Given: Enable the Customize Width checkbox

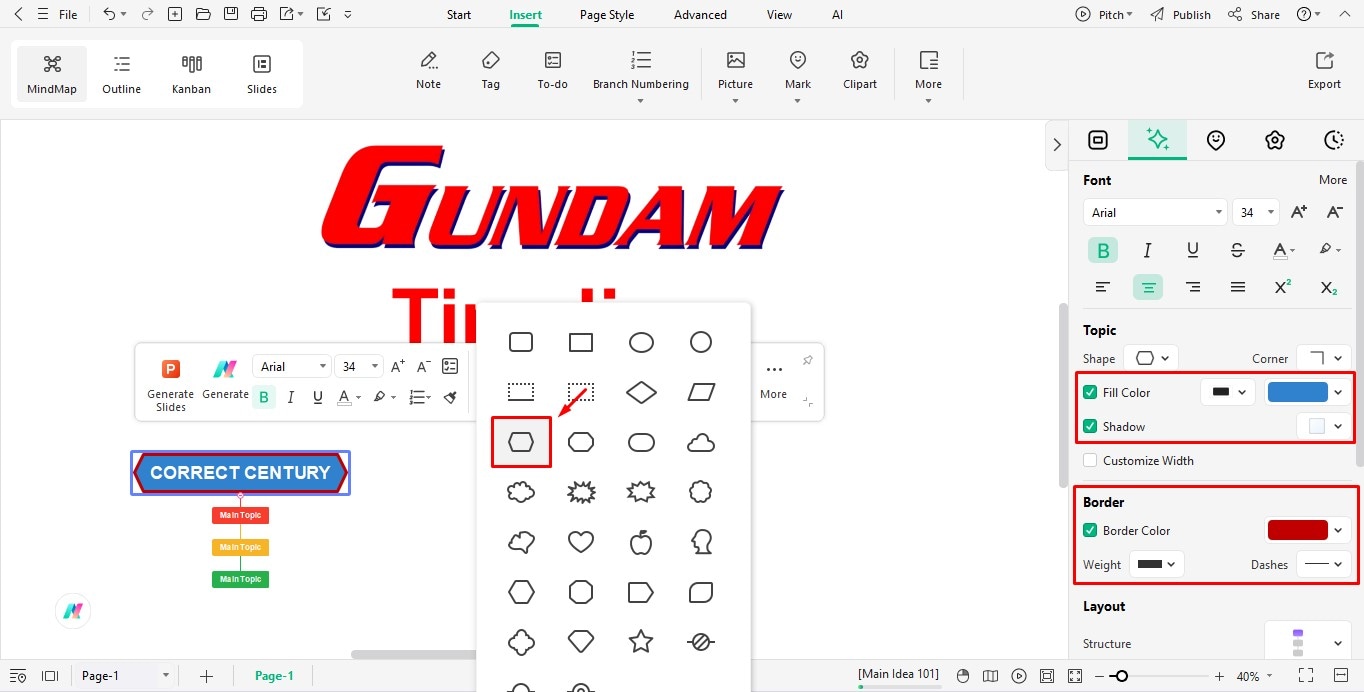Looking at the screenshot, I should coord(1090,460).
